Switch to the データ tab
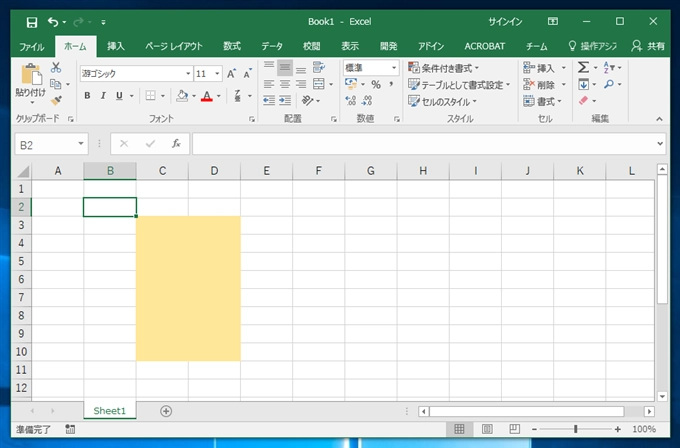The height and width of the screenshot is (448, 680). pyautogui.click(x=272, y=46)
